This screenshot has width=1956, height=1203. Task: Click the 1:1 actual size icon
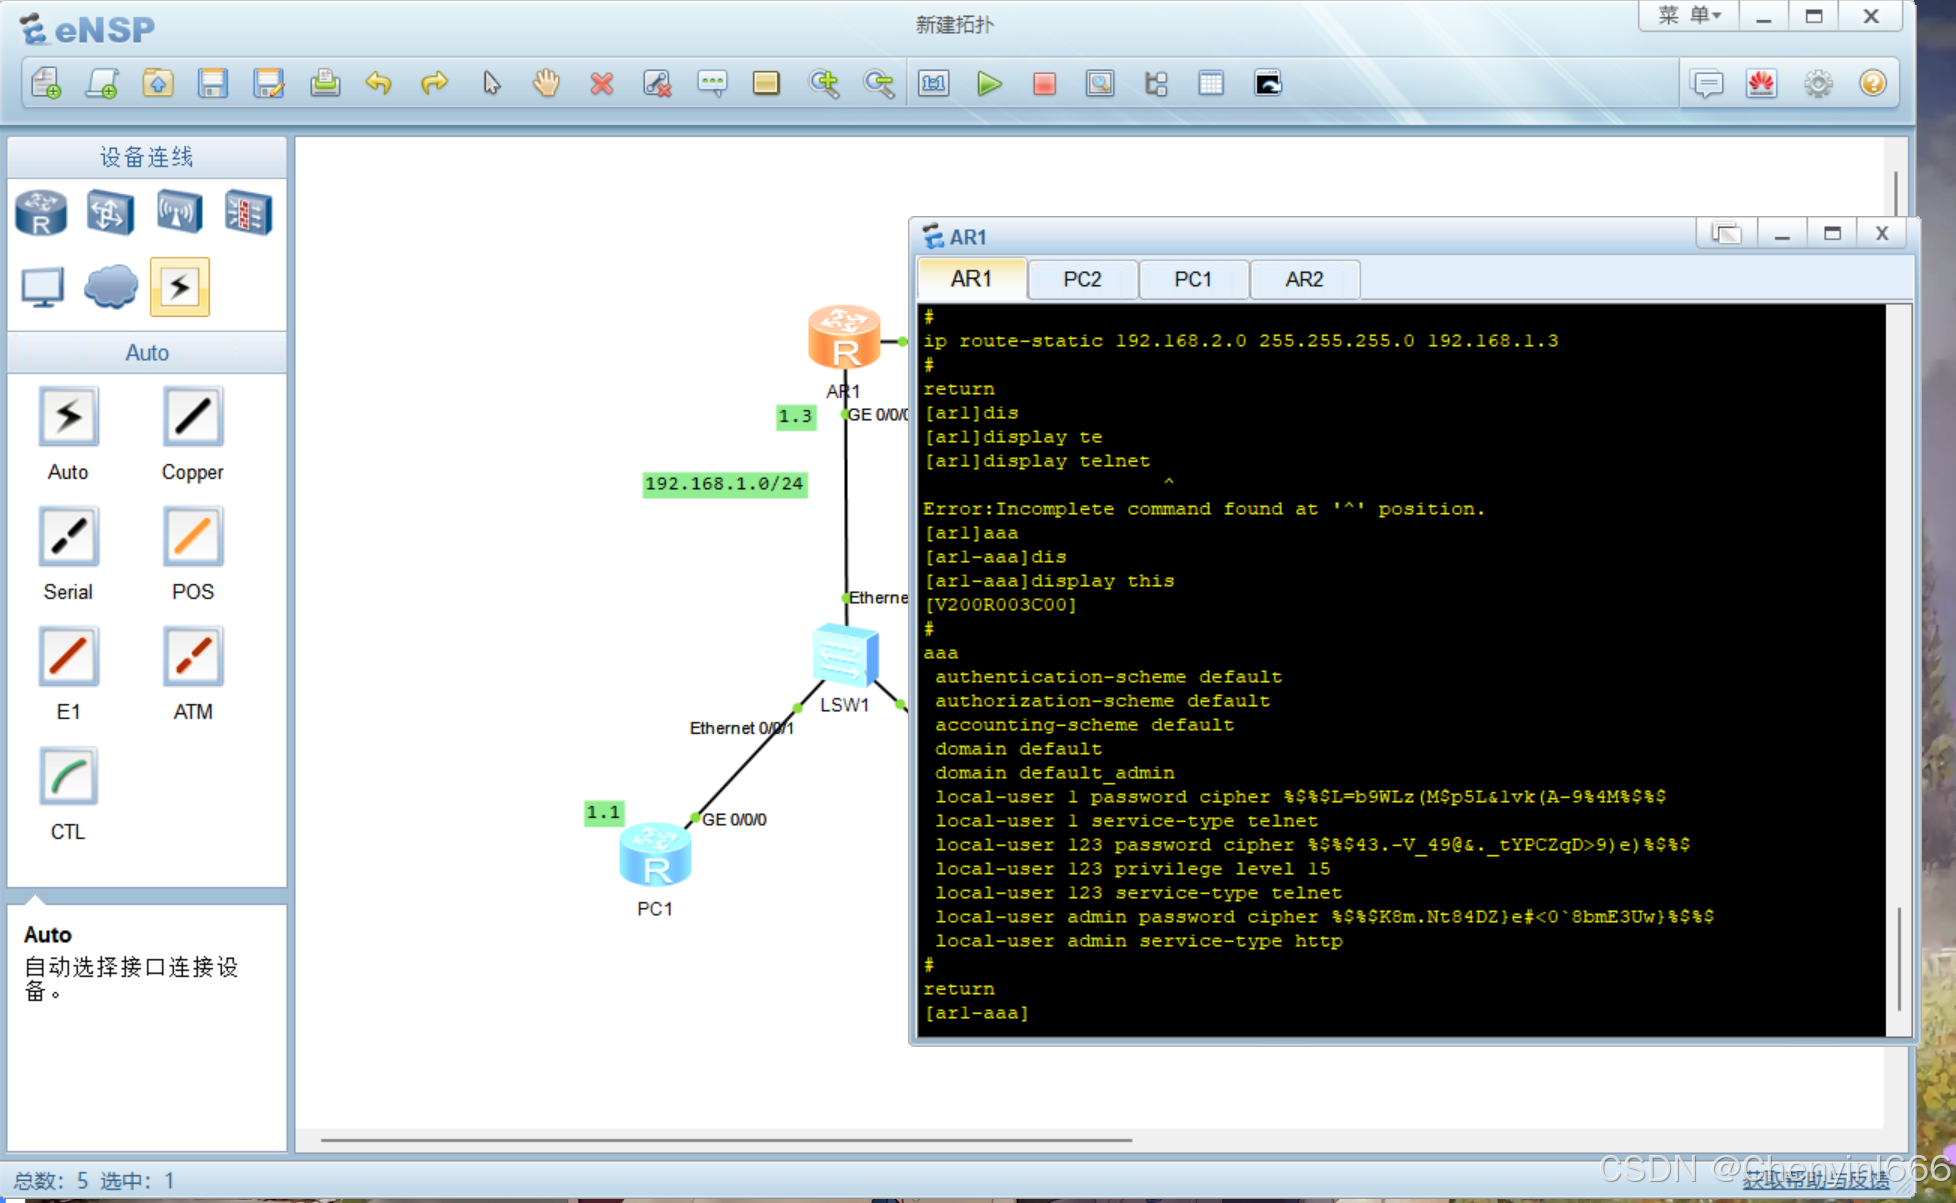[933, 84]
